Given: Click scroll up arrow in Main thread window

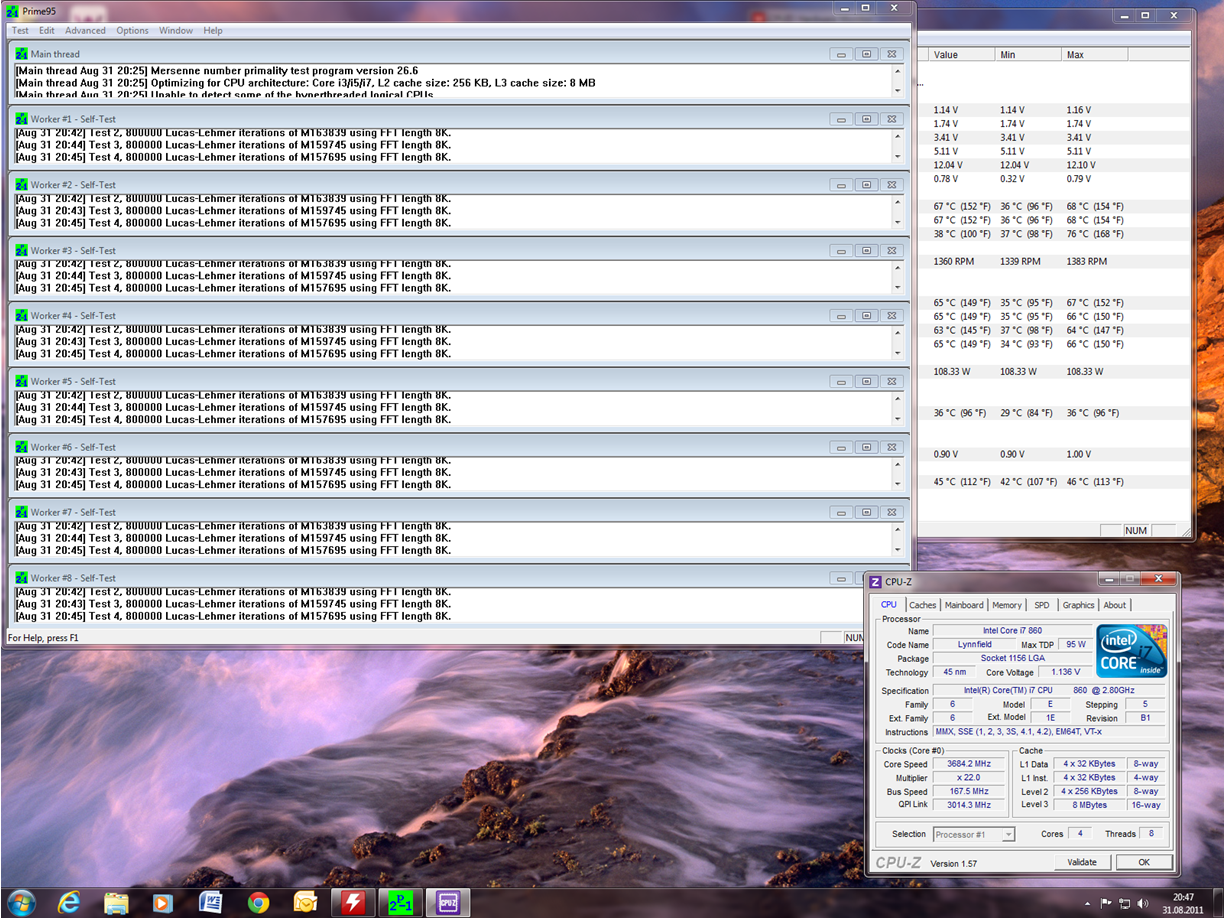Looking at the screenshot, I should (x=898, y=70).
